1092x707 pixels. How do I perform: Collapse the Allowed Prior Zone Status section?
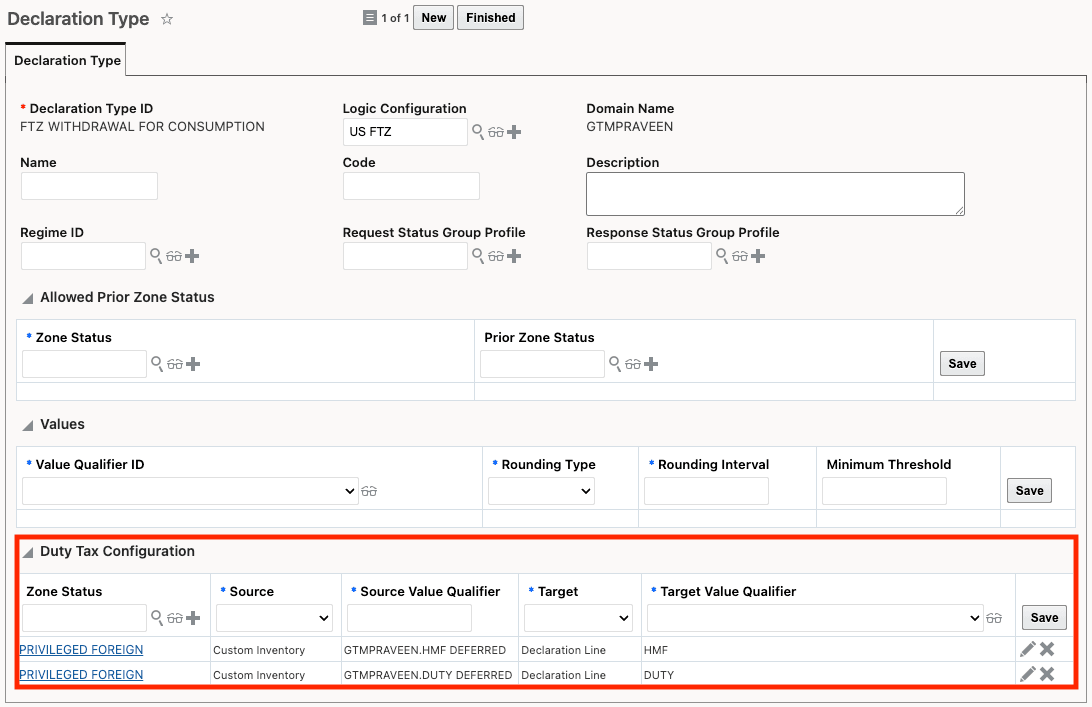pos(28,298)
